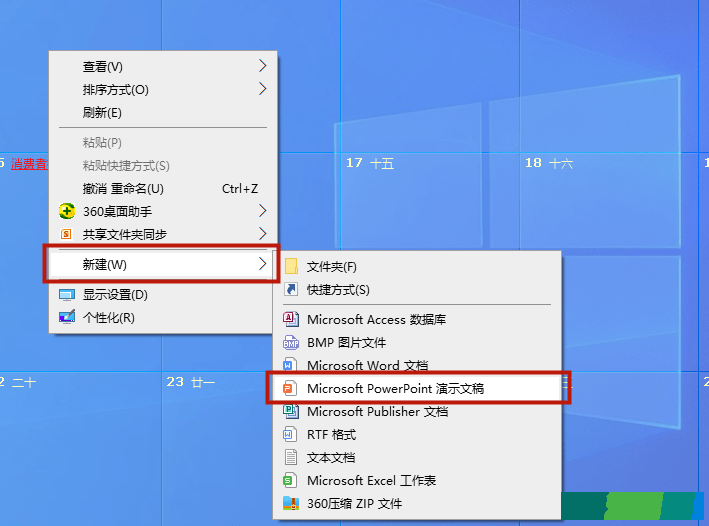
Task: Create new BMP 图片文件
Action: click(x=417, y=342)
